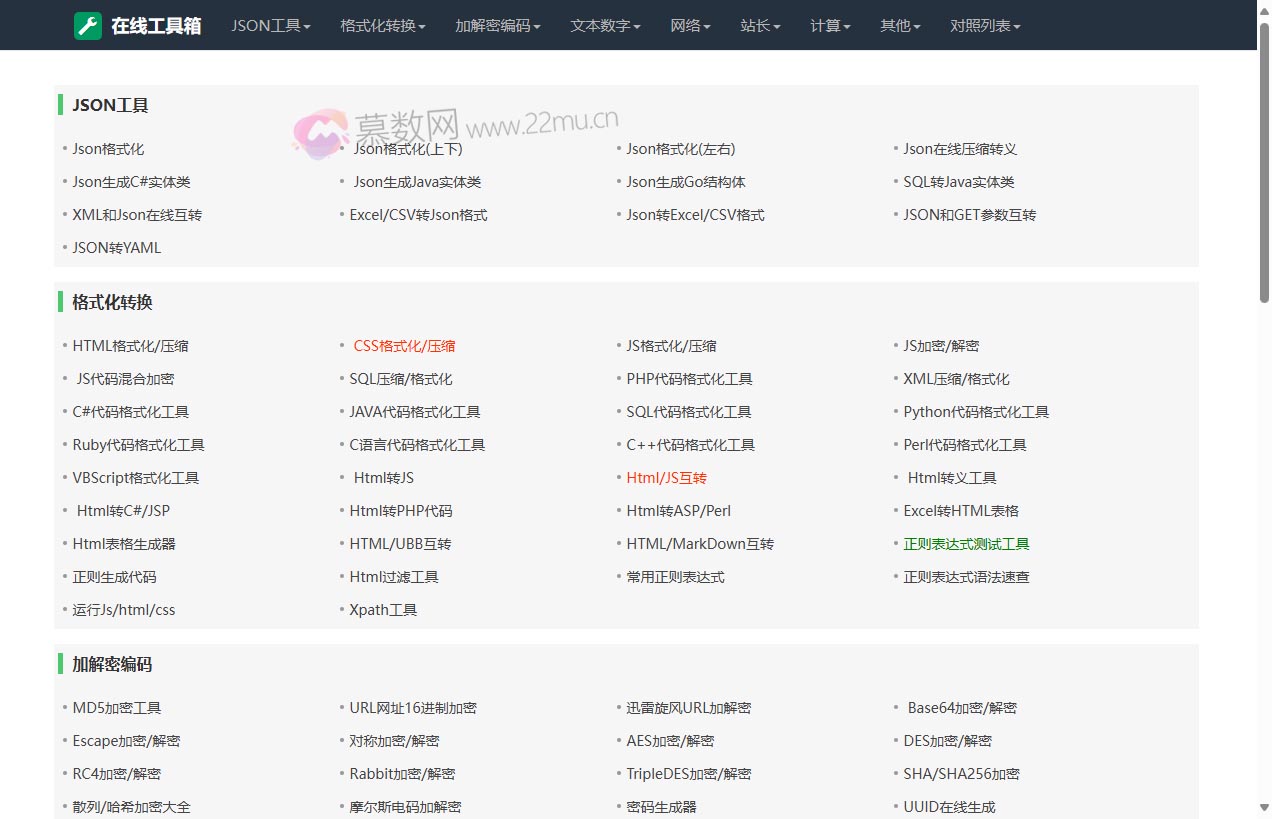Open the 格式化转换 dropdown menu

(x=381, y=26)
